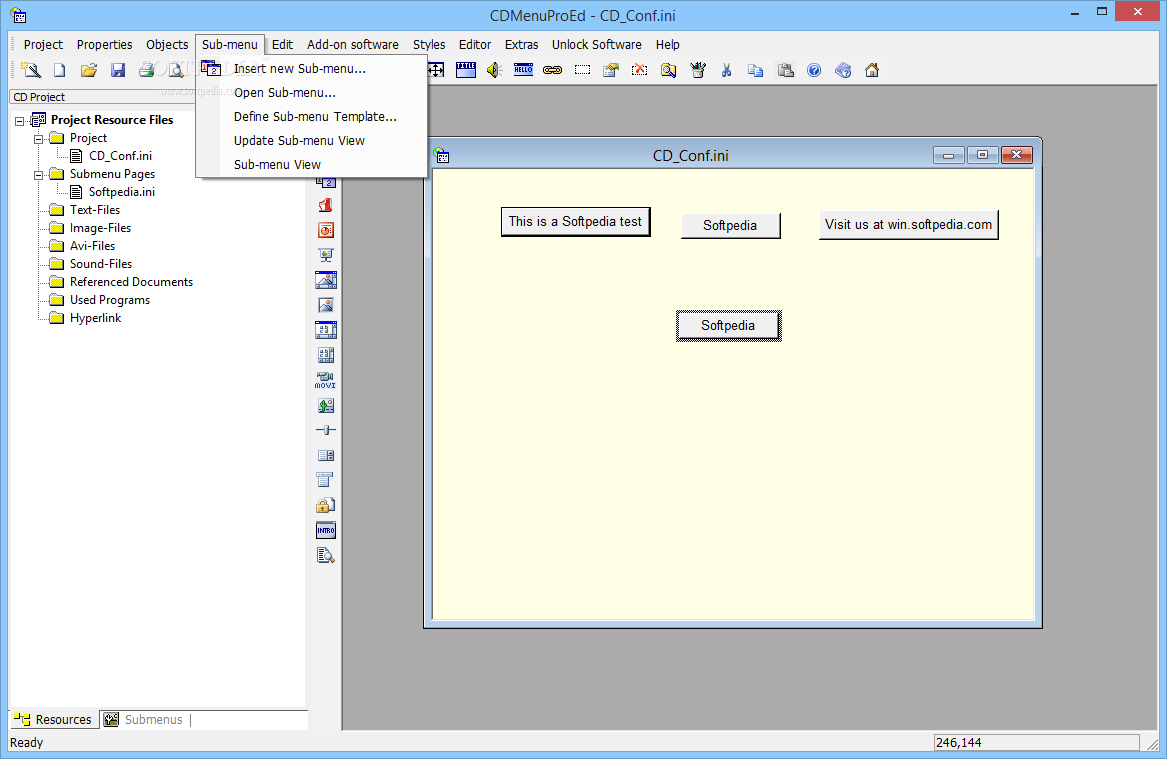The height and width of the screenshot is (759, 1167).
Task: Click the folder search magnifier toolbar icon
Action: click(x=668, y=70)
